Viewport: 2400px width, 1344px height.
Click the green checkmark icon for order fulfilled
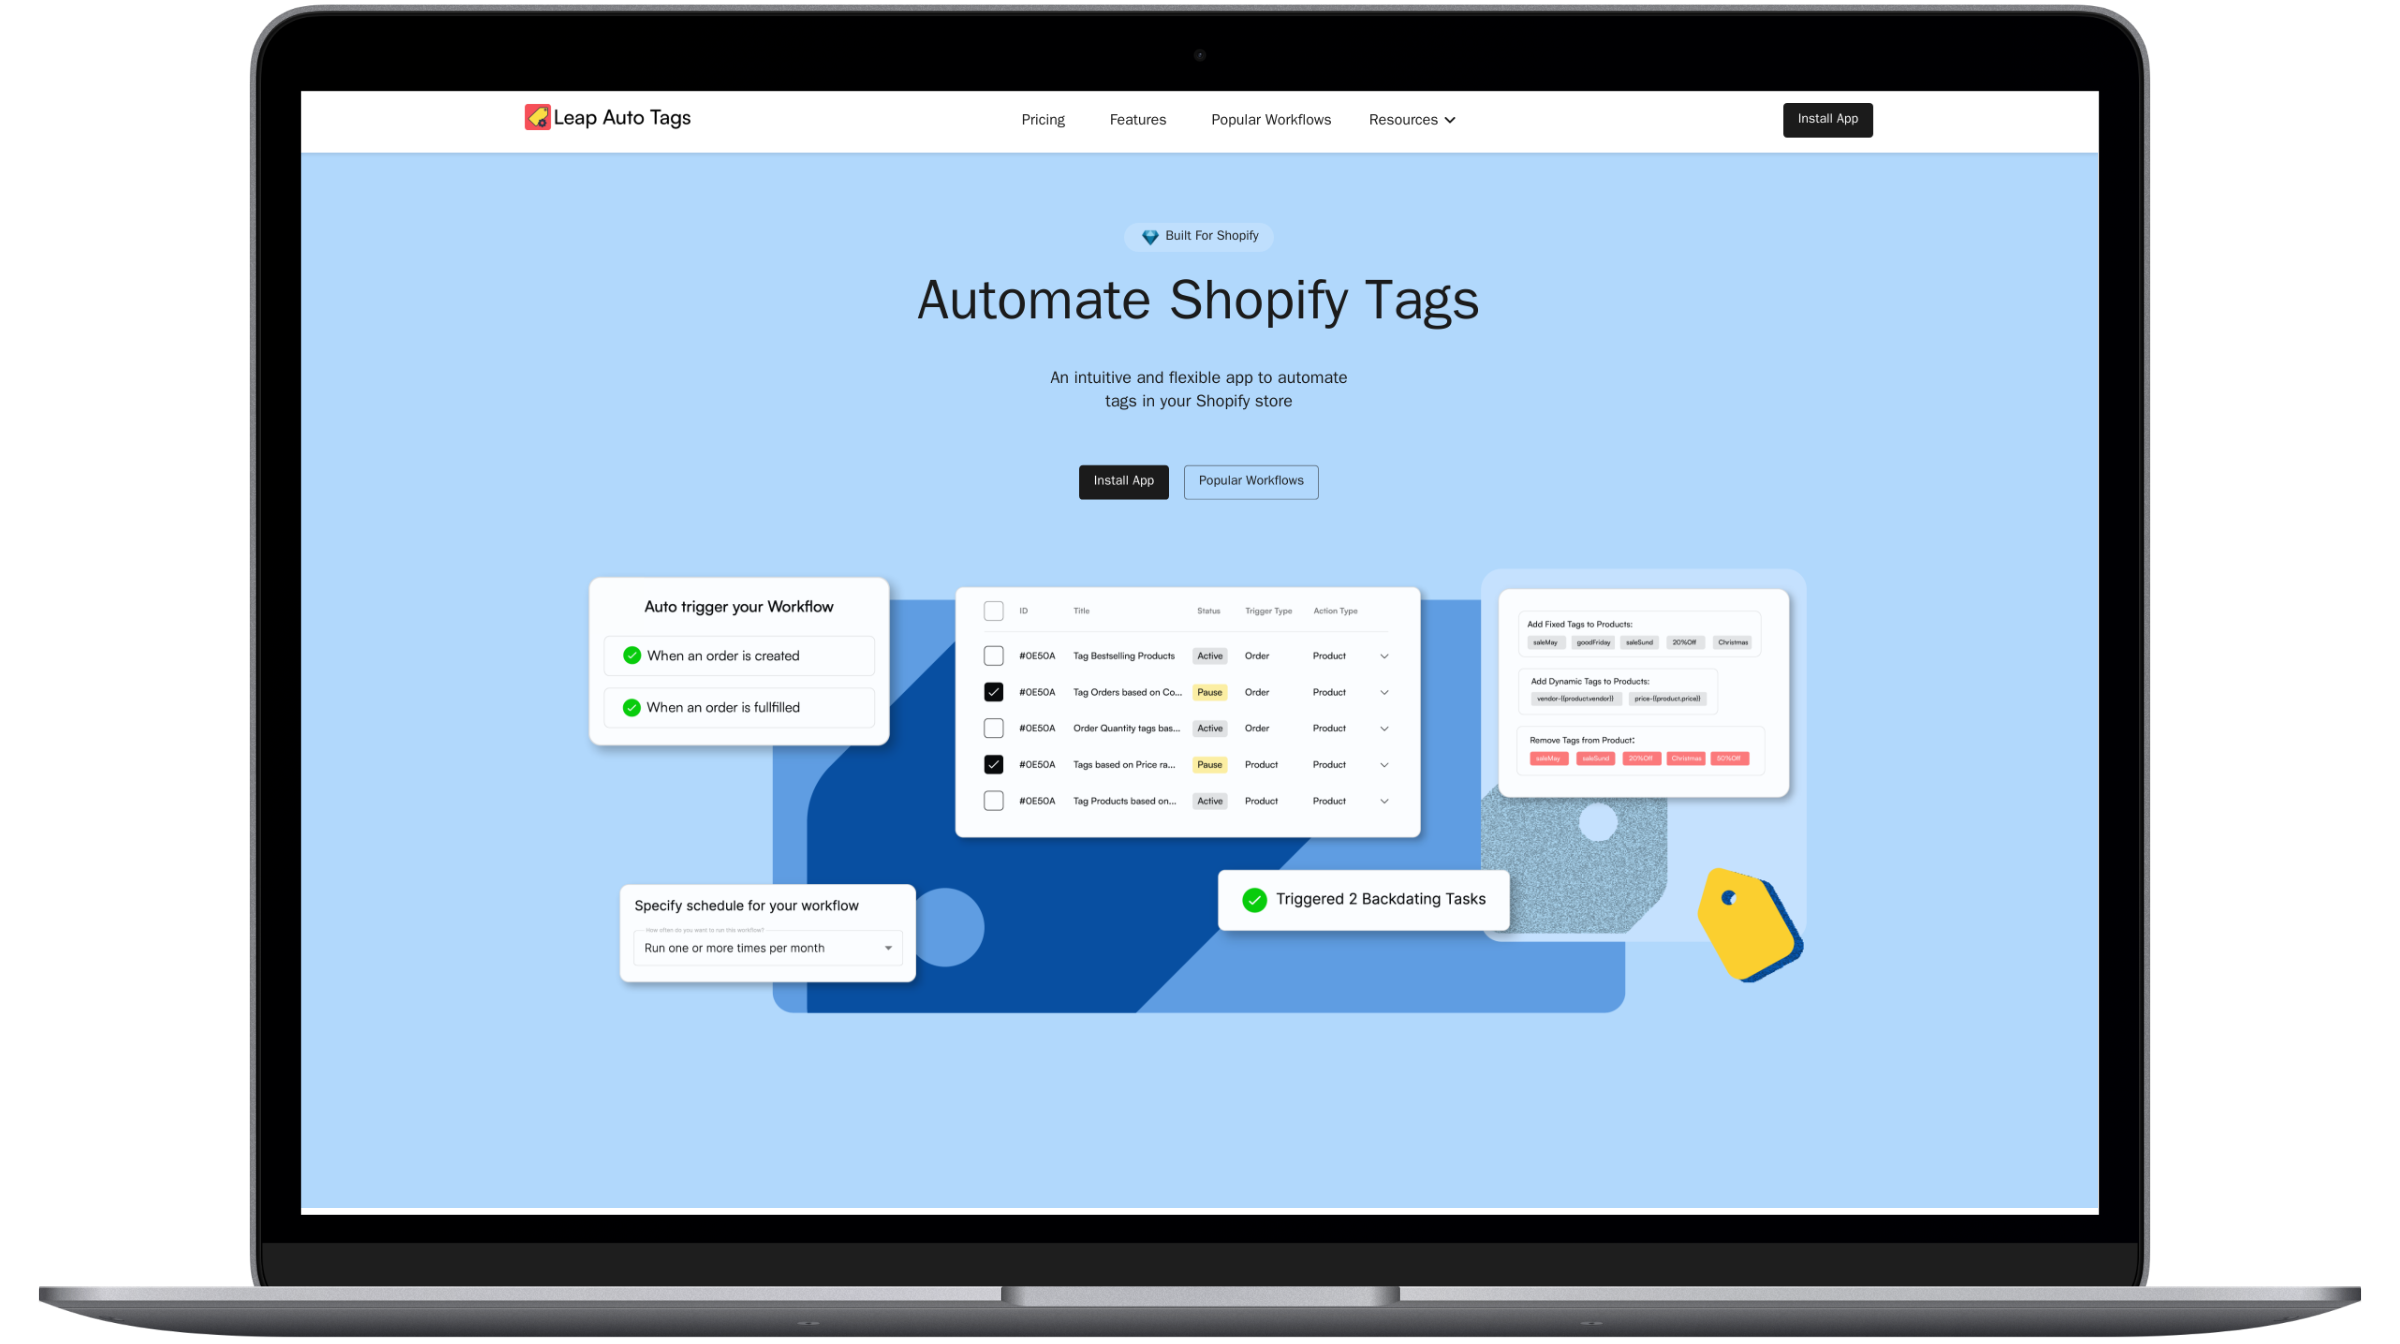coord(631,707)
